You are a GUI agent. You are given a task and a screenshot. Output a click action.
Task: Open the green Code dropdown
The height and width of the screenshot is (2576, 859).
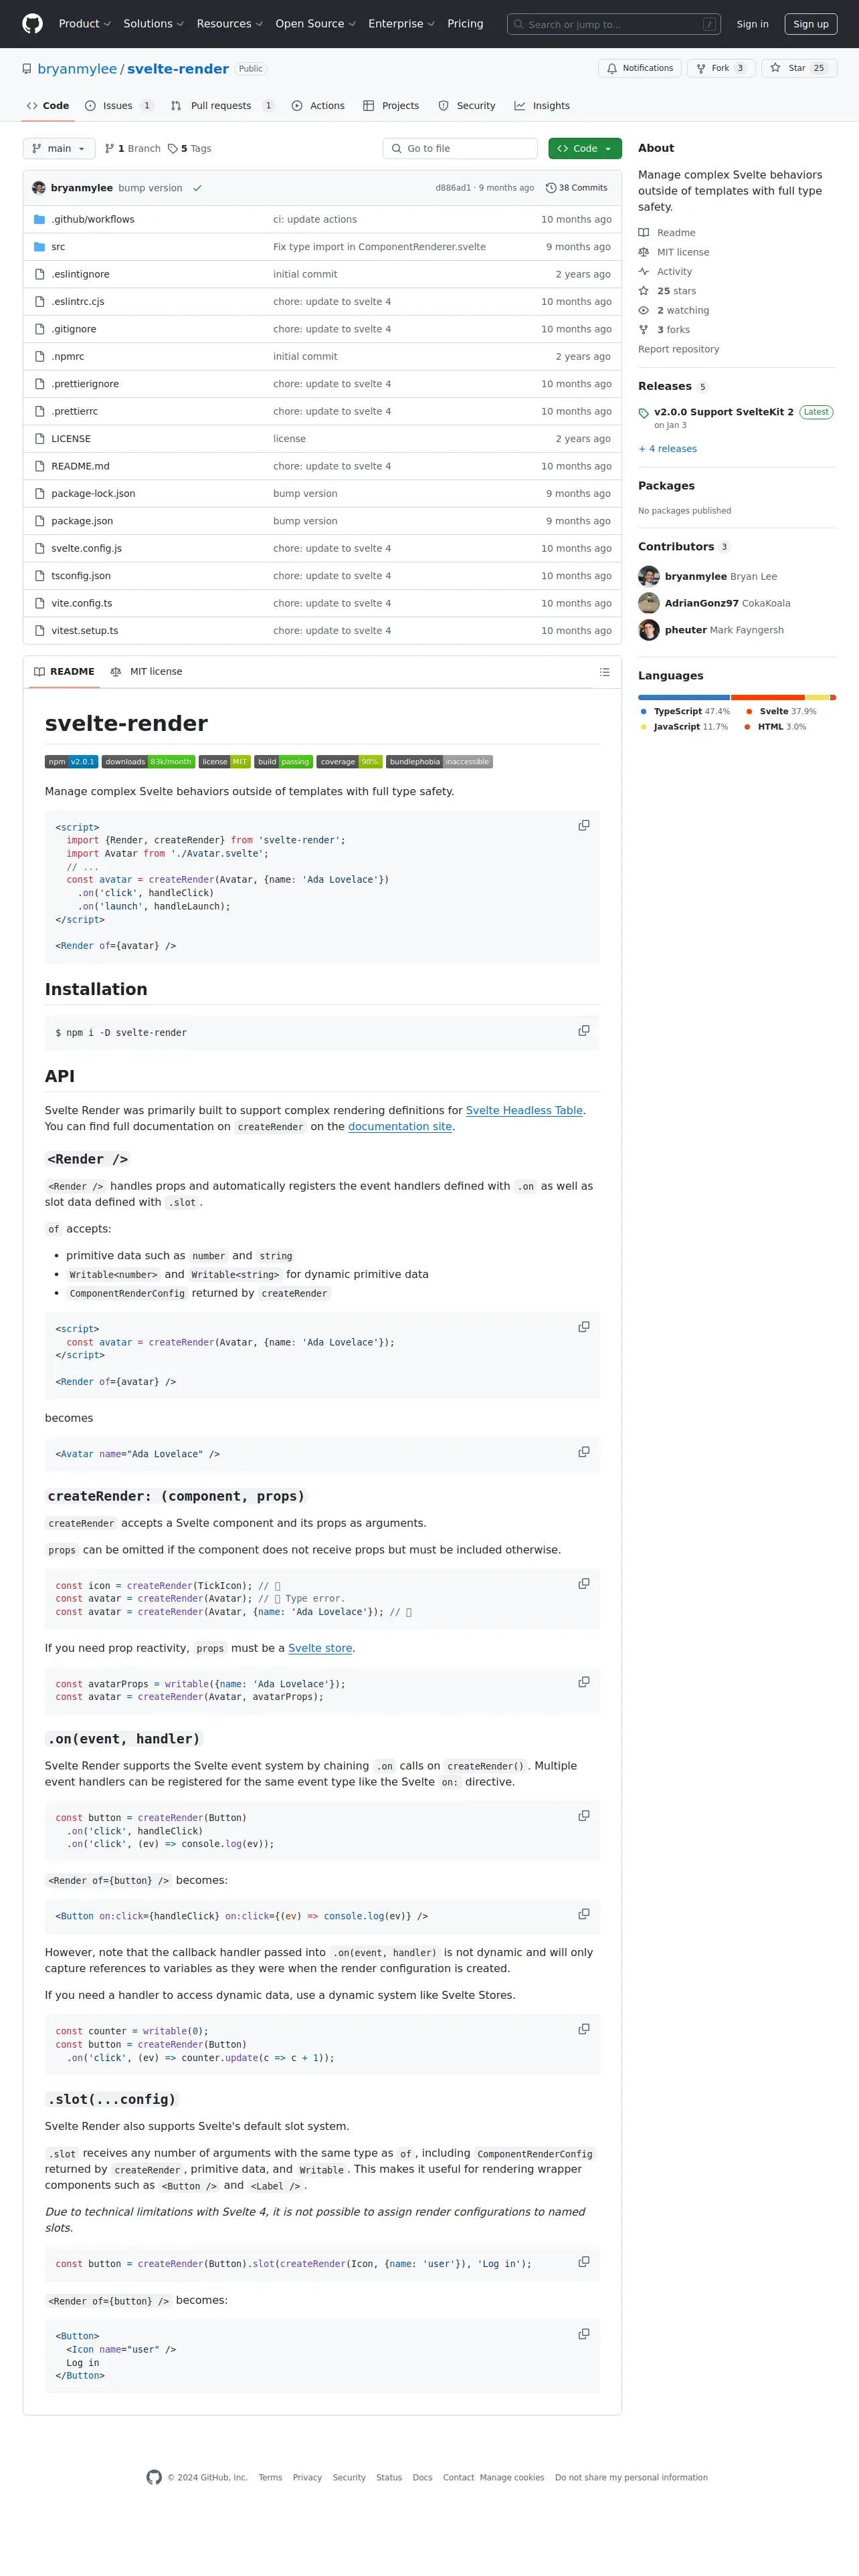pos(585,149)
